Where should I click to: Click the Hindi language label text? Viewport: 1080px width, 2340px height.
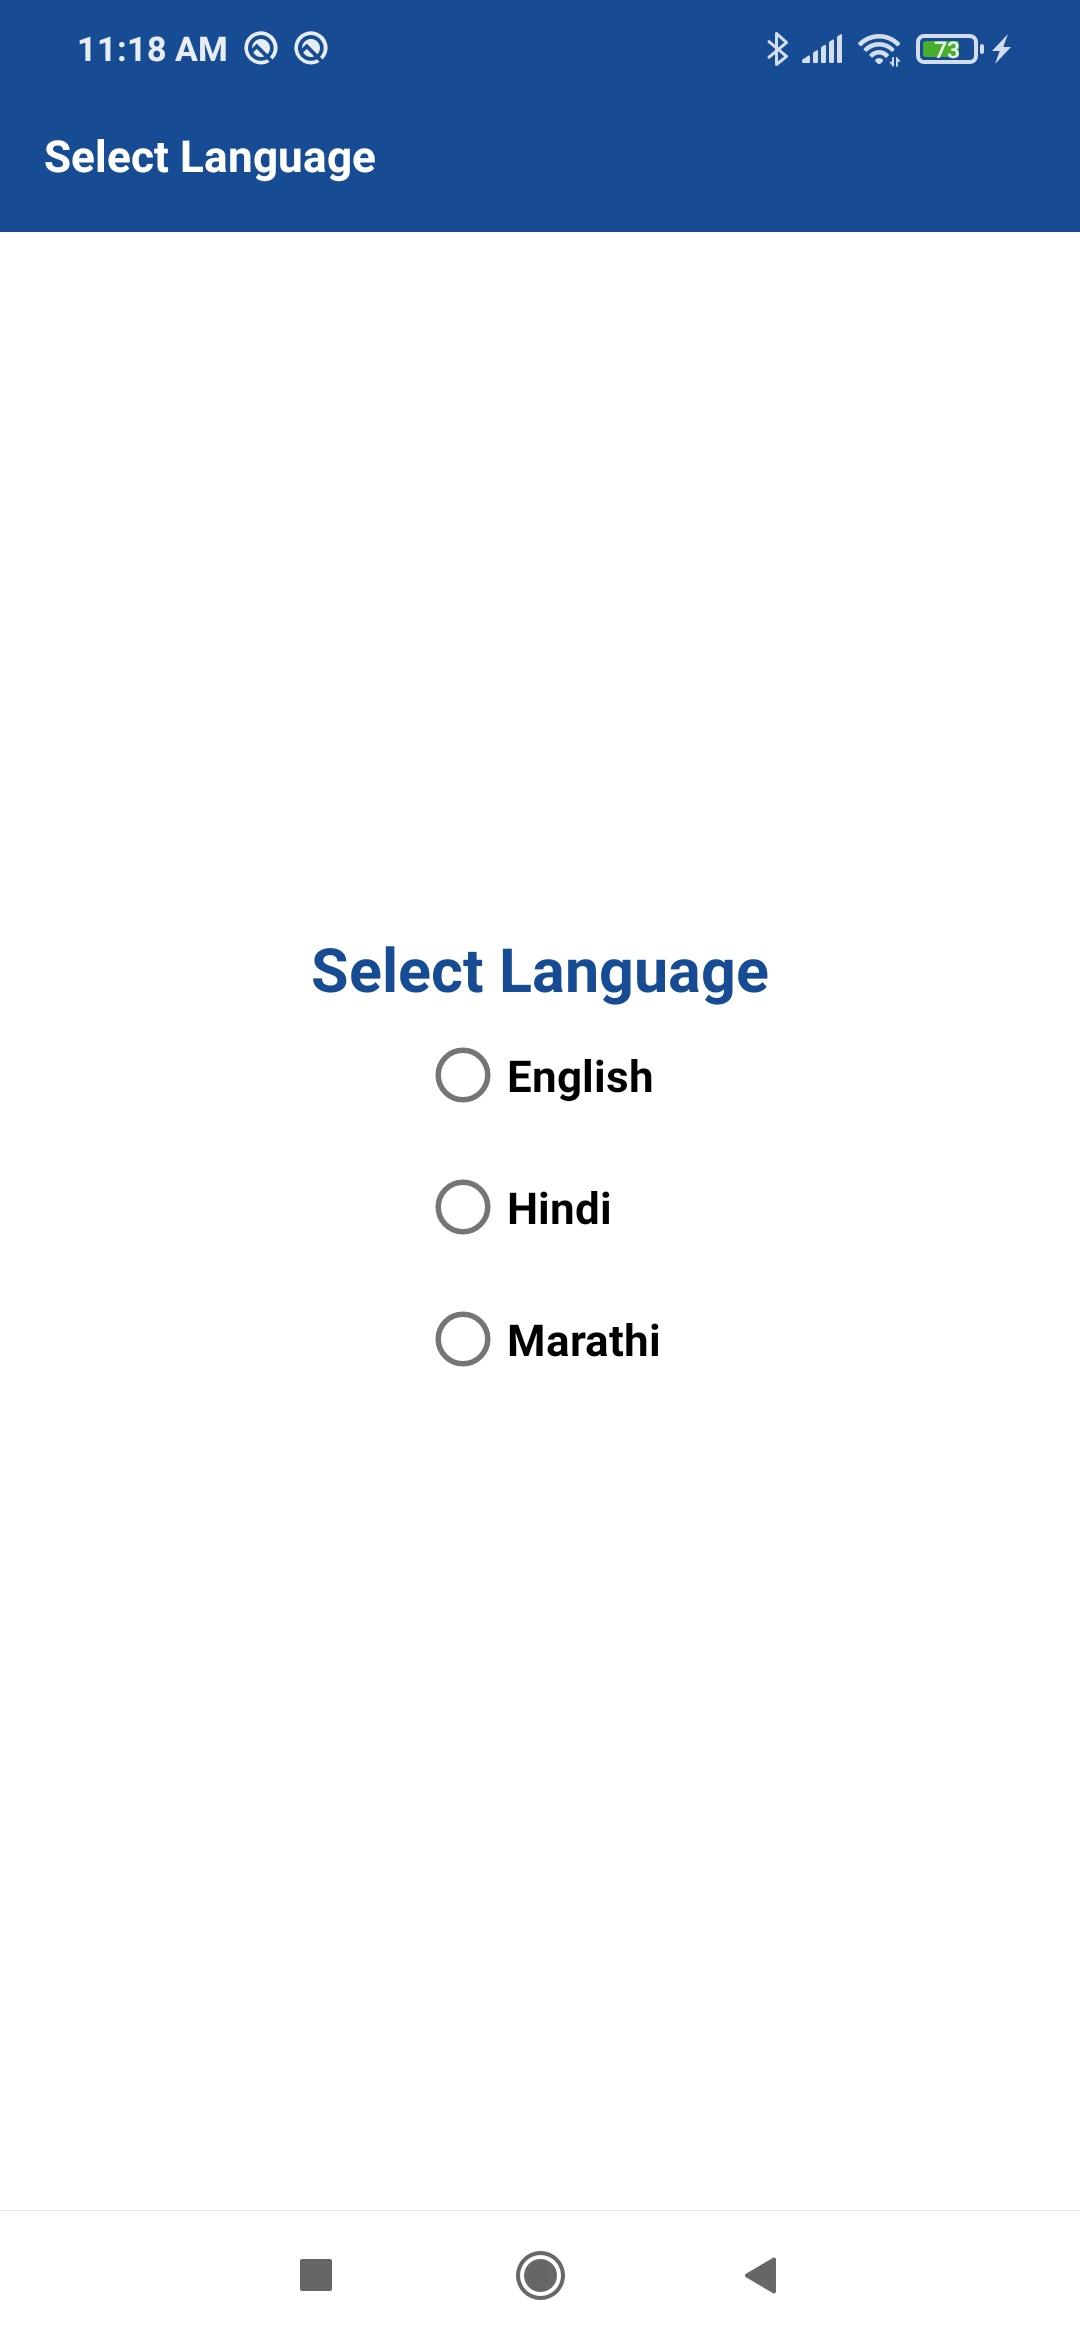(559, 1209)
